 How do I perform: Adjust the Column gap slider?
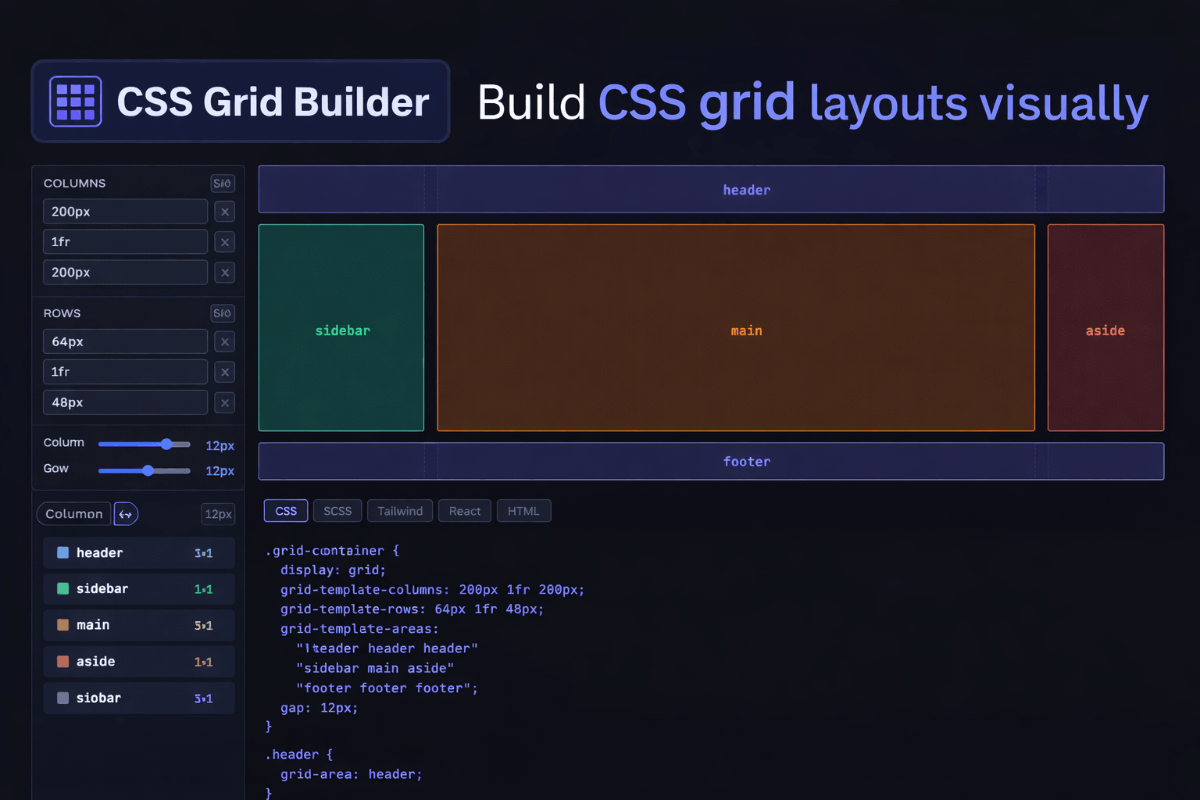click(144, 444)
